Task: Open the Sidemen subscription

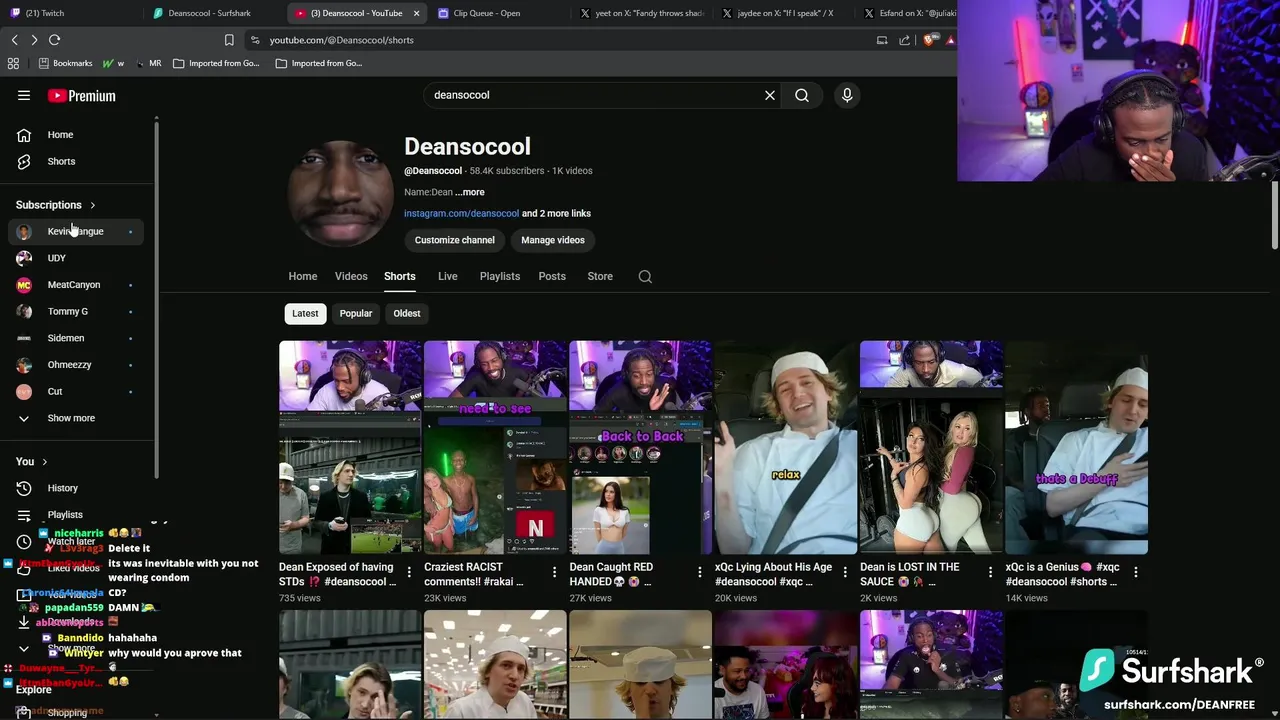Action: point(75,338)
